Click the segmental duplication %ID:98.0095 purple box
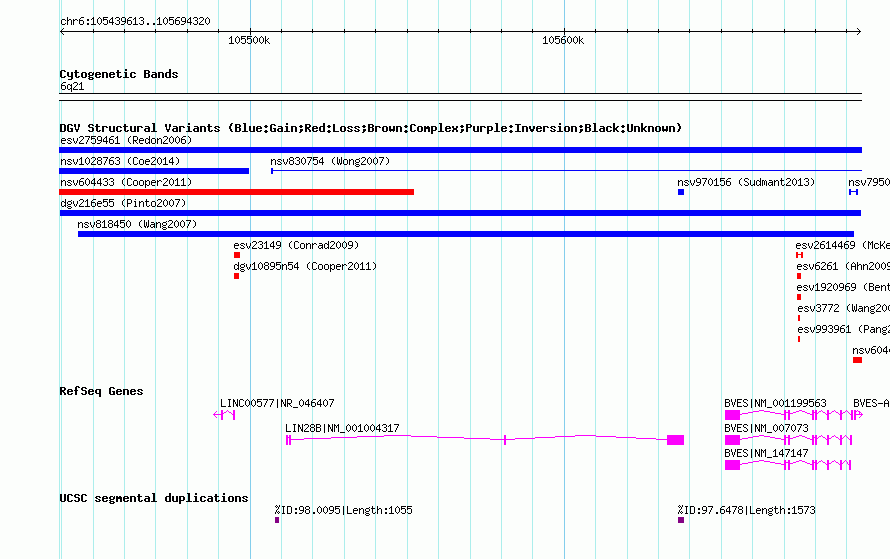This screenshot has width=890, height=559. point(277,520)
